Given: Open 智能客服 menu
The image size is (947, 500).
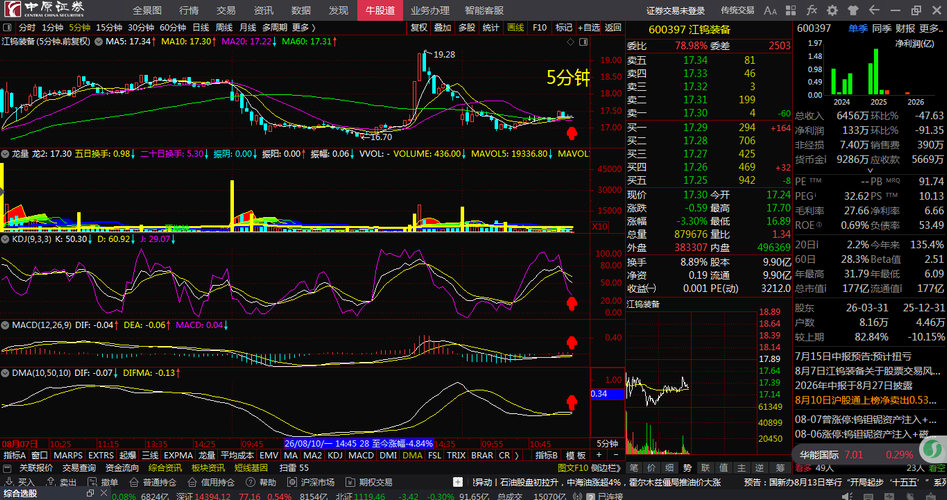Looking at the screenshot, I should (484, 10).
